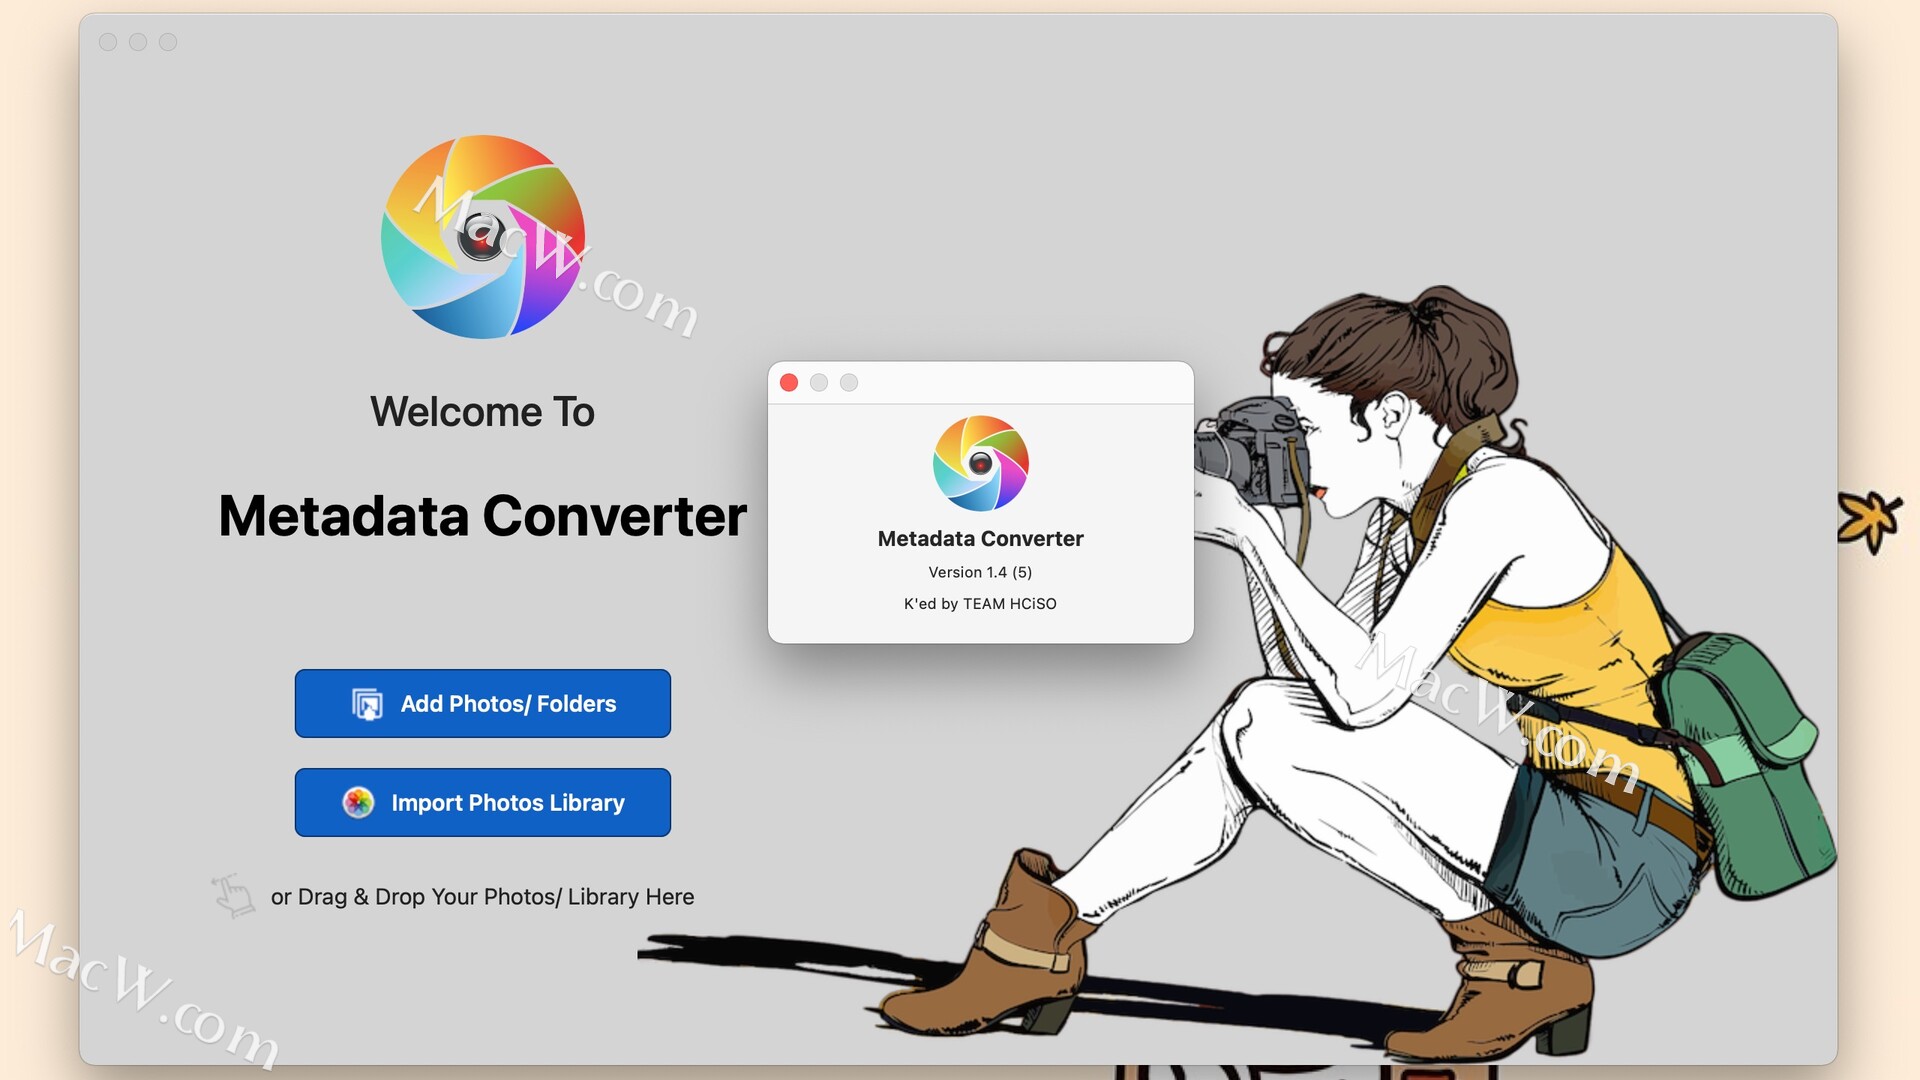
Task: Click the red close button on the About dialog
Action: (789, 382)
